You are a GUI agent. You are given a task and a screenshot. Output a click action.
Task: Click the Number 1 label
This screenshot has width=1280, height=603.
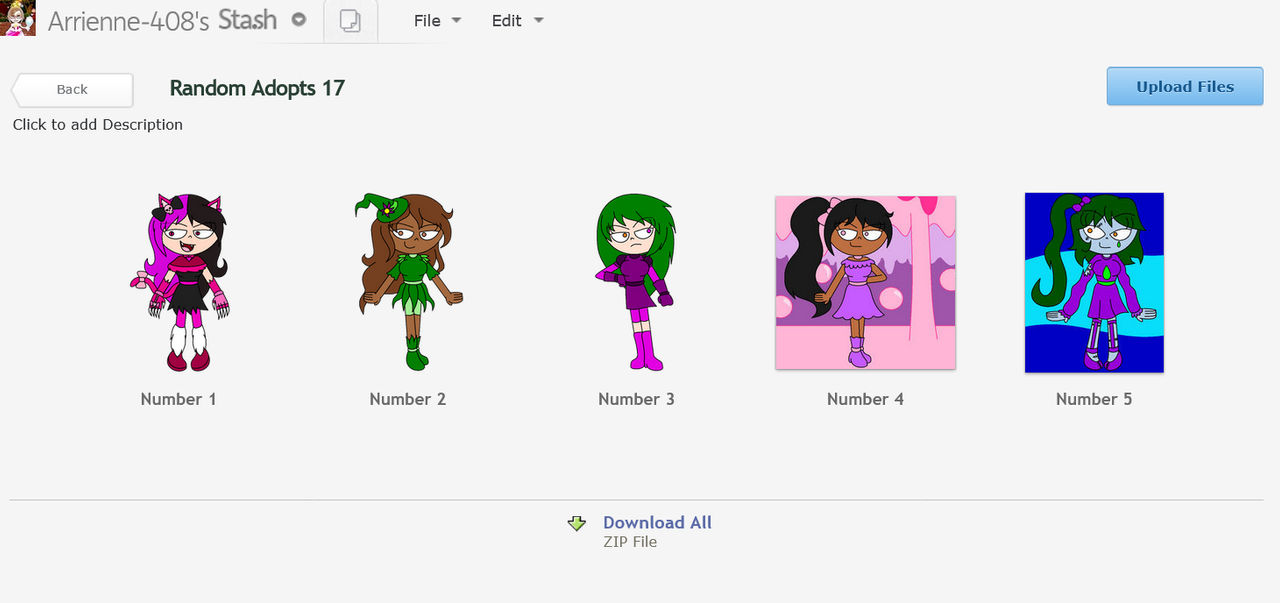179,399
